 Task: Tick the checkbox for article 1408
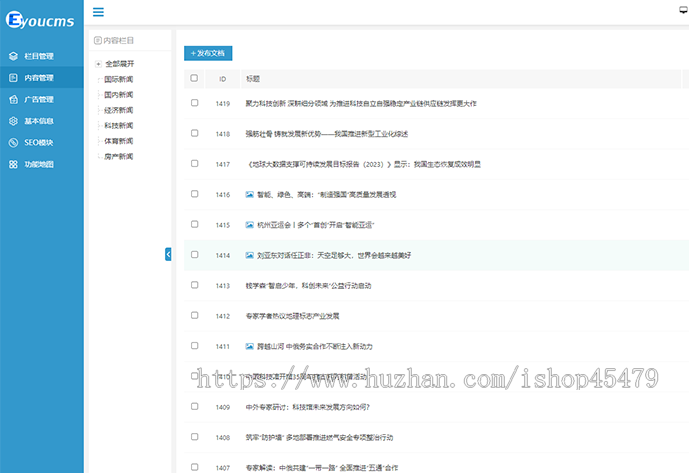click(x=195, y=436)
